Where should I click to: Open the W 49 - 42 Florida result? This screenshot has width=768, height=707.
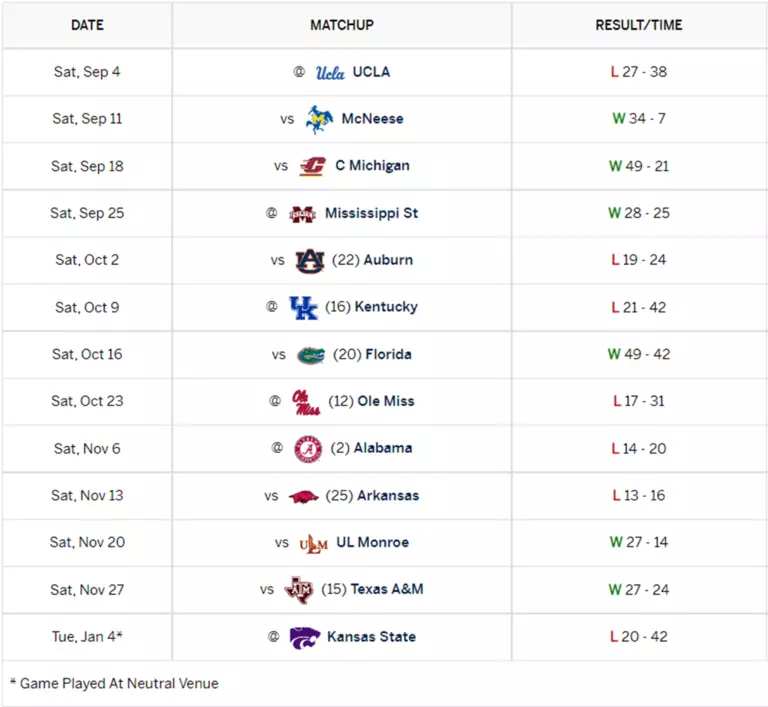click(639, 354)
